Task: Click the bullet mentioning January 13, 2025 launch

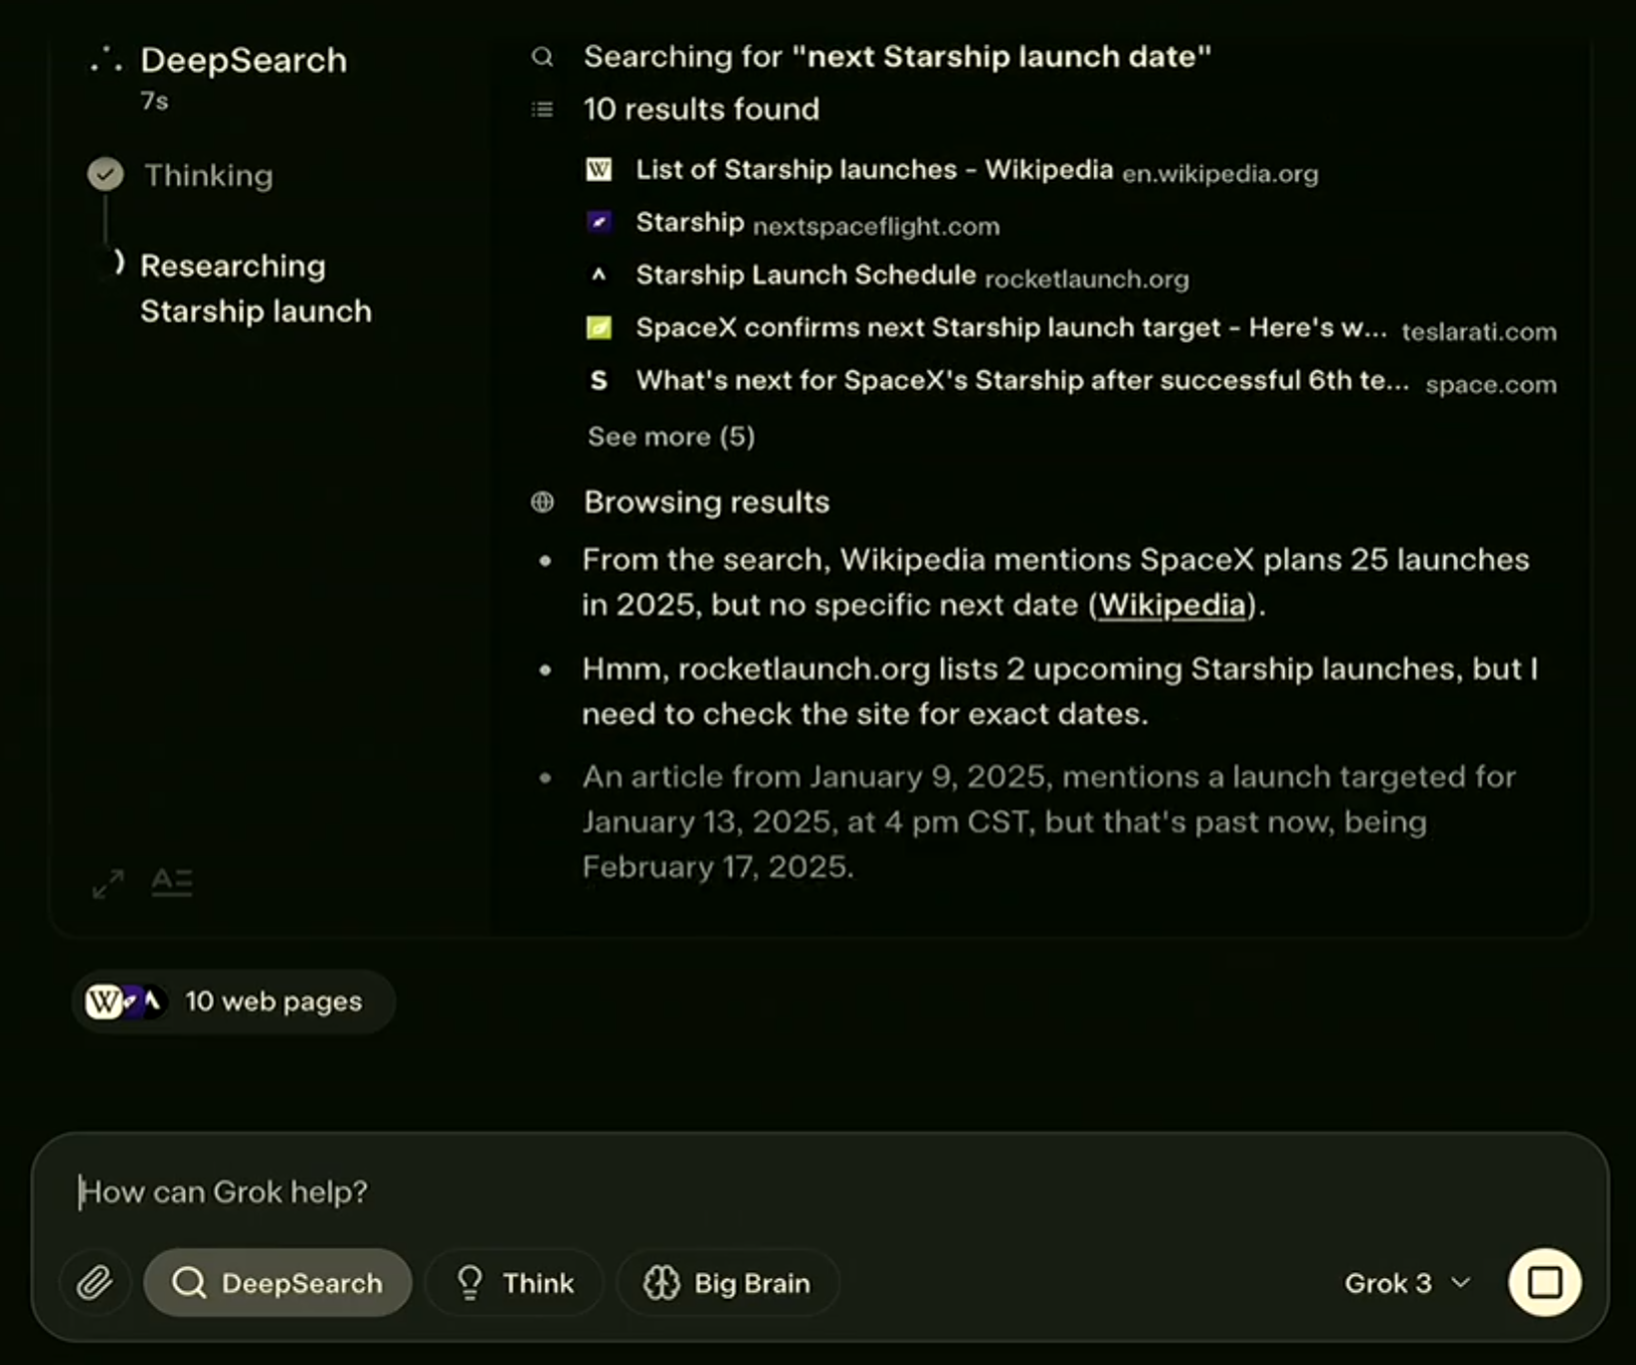Action: [x=1050, y=822]
